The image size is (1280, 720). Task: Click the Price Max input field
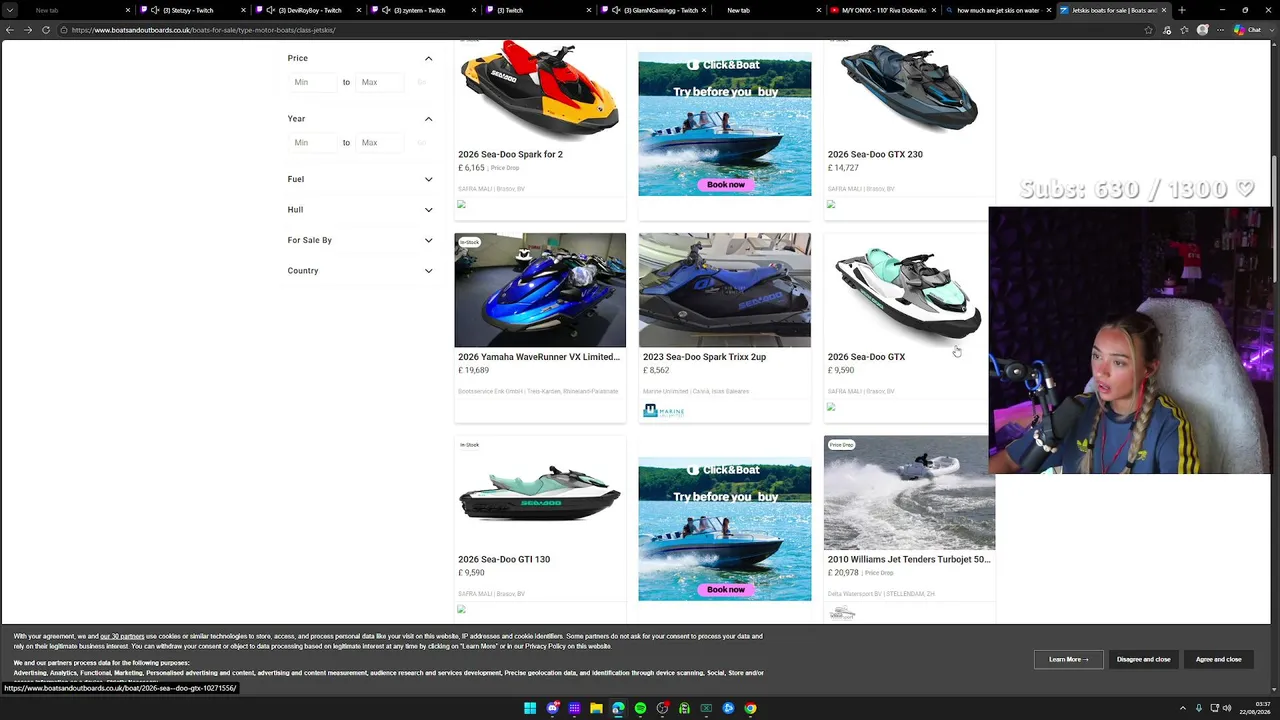point(381,82)
